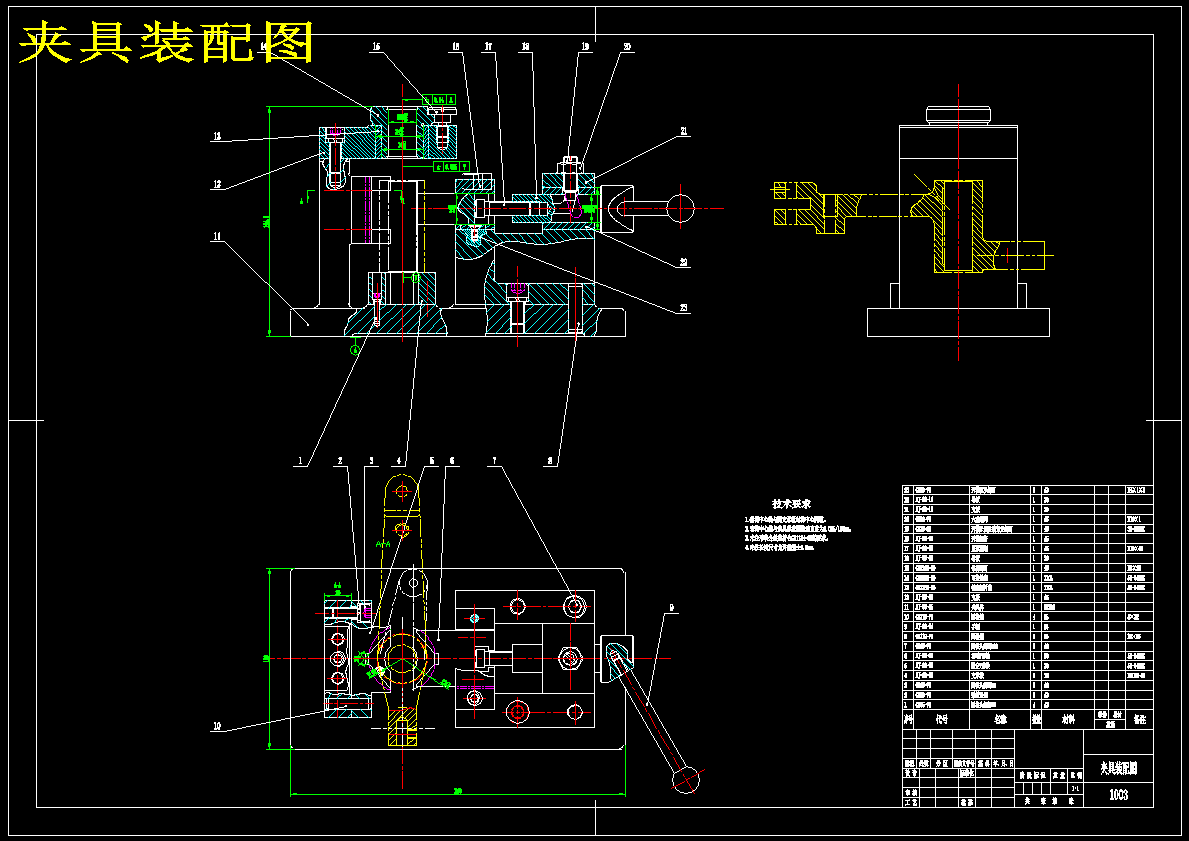Click the '备注' column header
Screen dimensions: 1189x841
click(x=1139, y=719)
